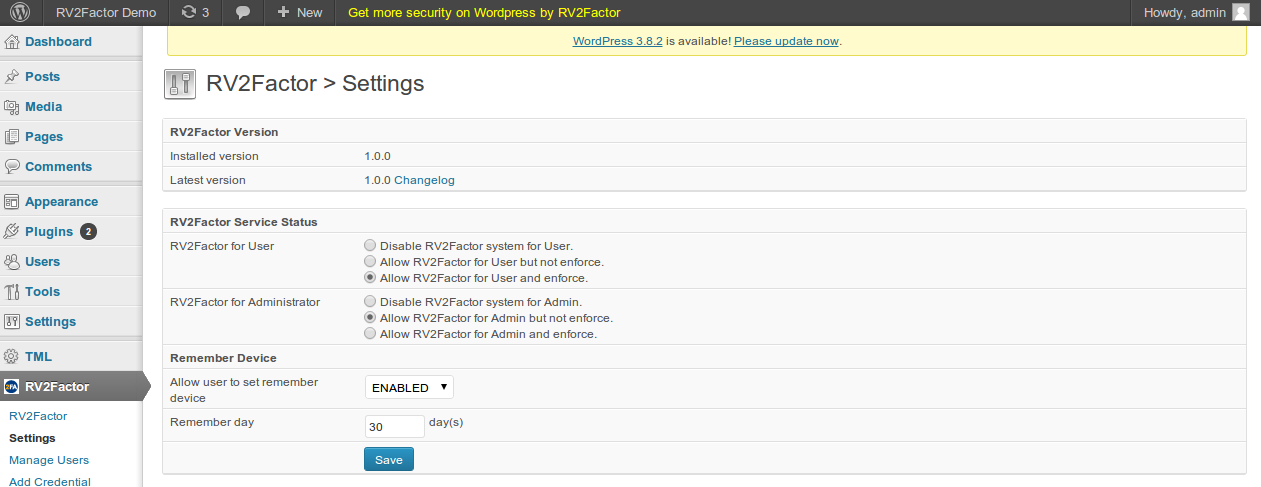Image resolution: width=1261 pixels, height=487 pixels.
Task: Select Allow RV2Factor for Admin but not enforce
Action: click(371, 317)
